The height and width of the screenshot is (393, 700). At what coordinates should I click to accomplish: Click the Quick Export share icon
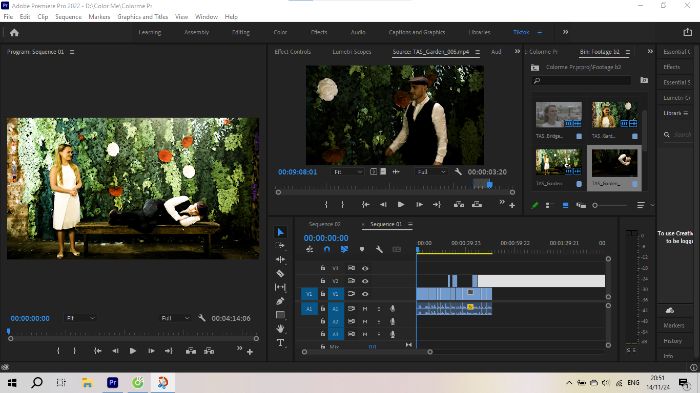688,32
